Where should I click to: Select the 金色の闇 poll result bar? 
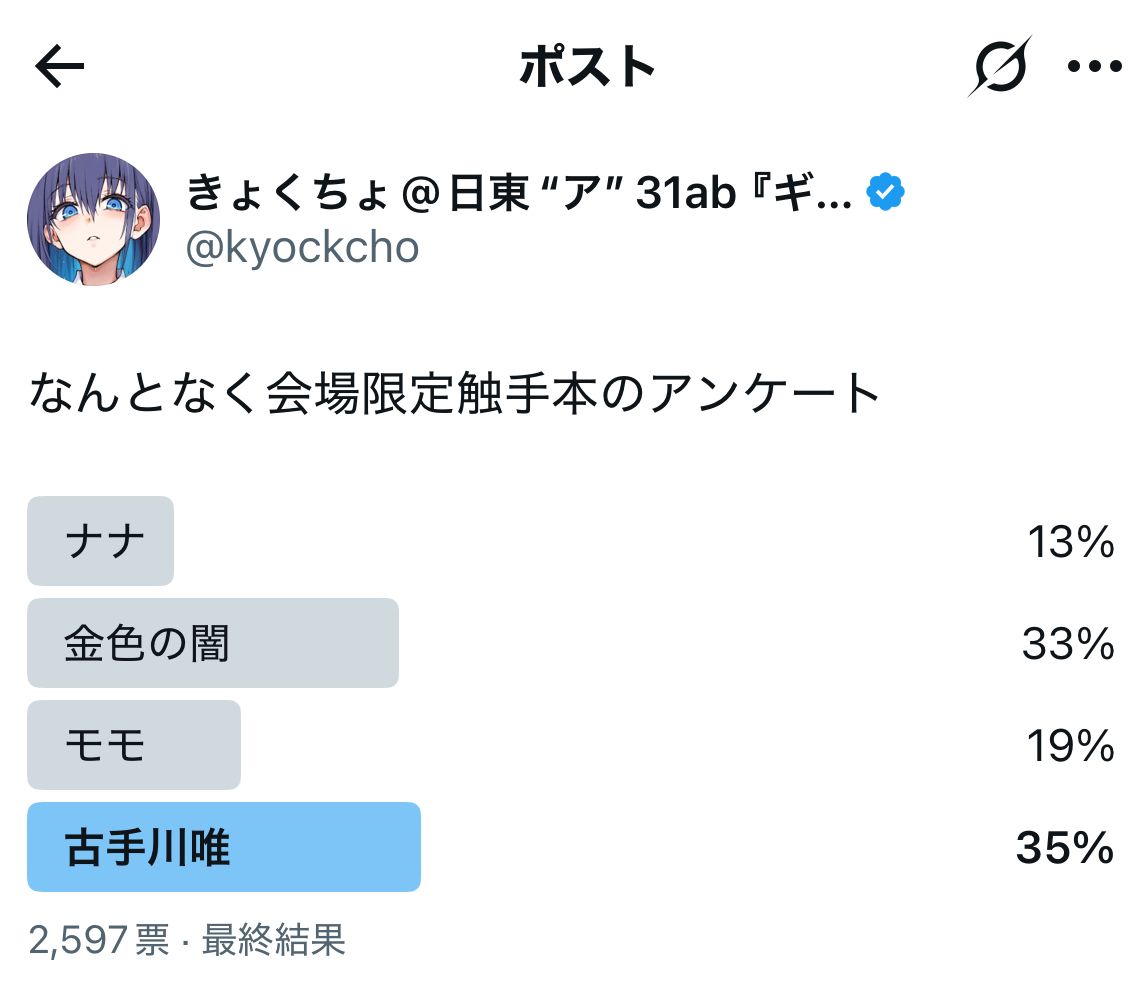coord(213,643)
